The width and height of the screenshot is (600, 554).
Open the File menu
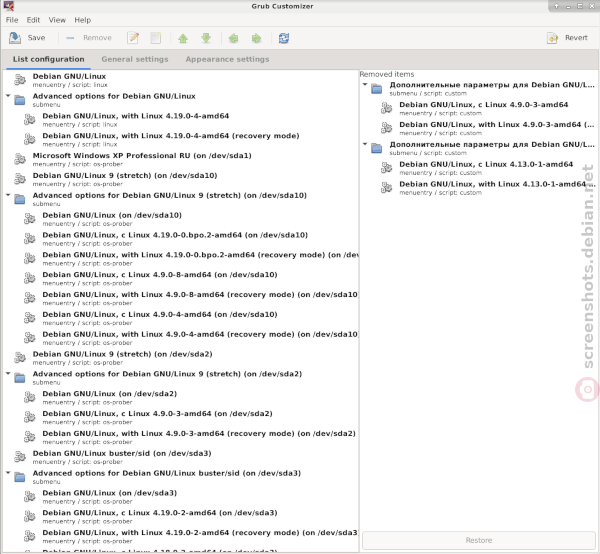pyautogui.click(x=12, y=20)
